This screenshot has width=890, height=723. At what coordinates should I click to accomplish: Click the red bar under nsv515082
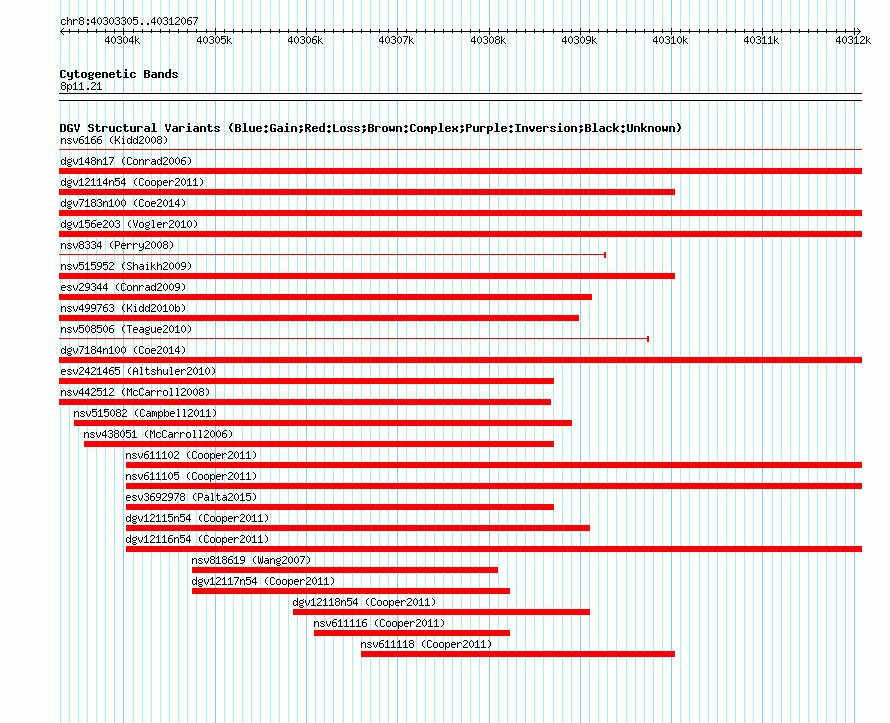322,423
